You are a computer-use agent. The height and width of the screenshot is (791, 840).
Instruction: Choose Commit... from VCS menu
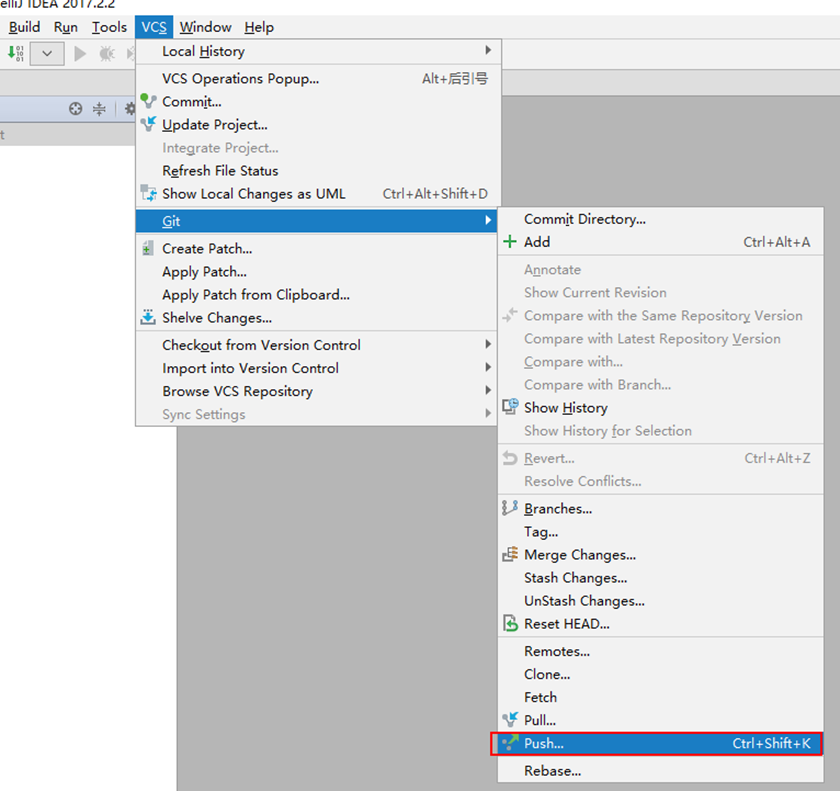pyautogui.click(x=318, y=102)
